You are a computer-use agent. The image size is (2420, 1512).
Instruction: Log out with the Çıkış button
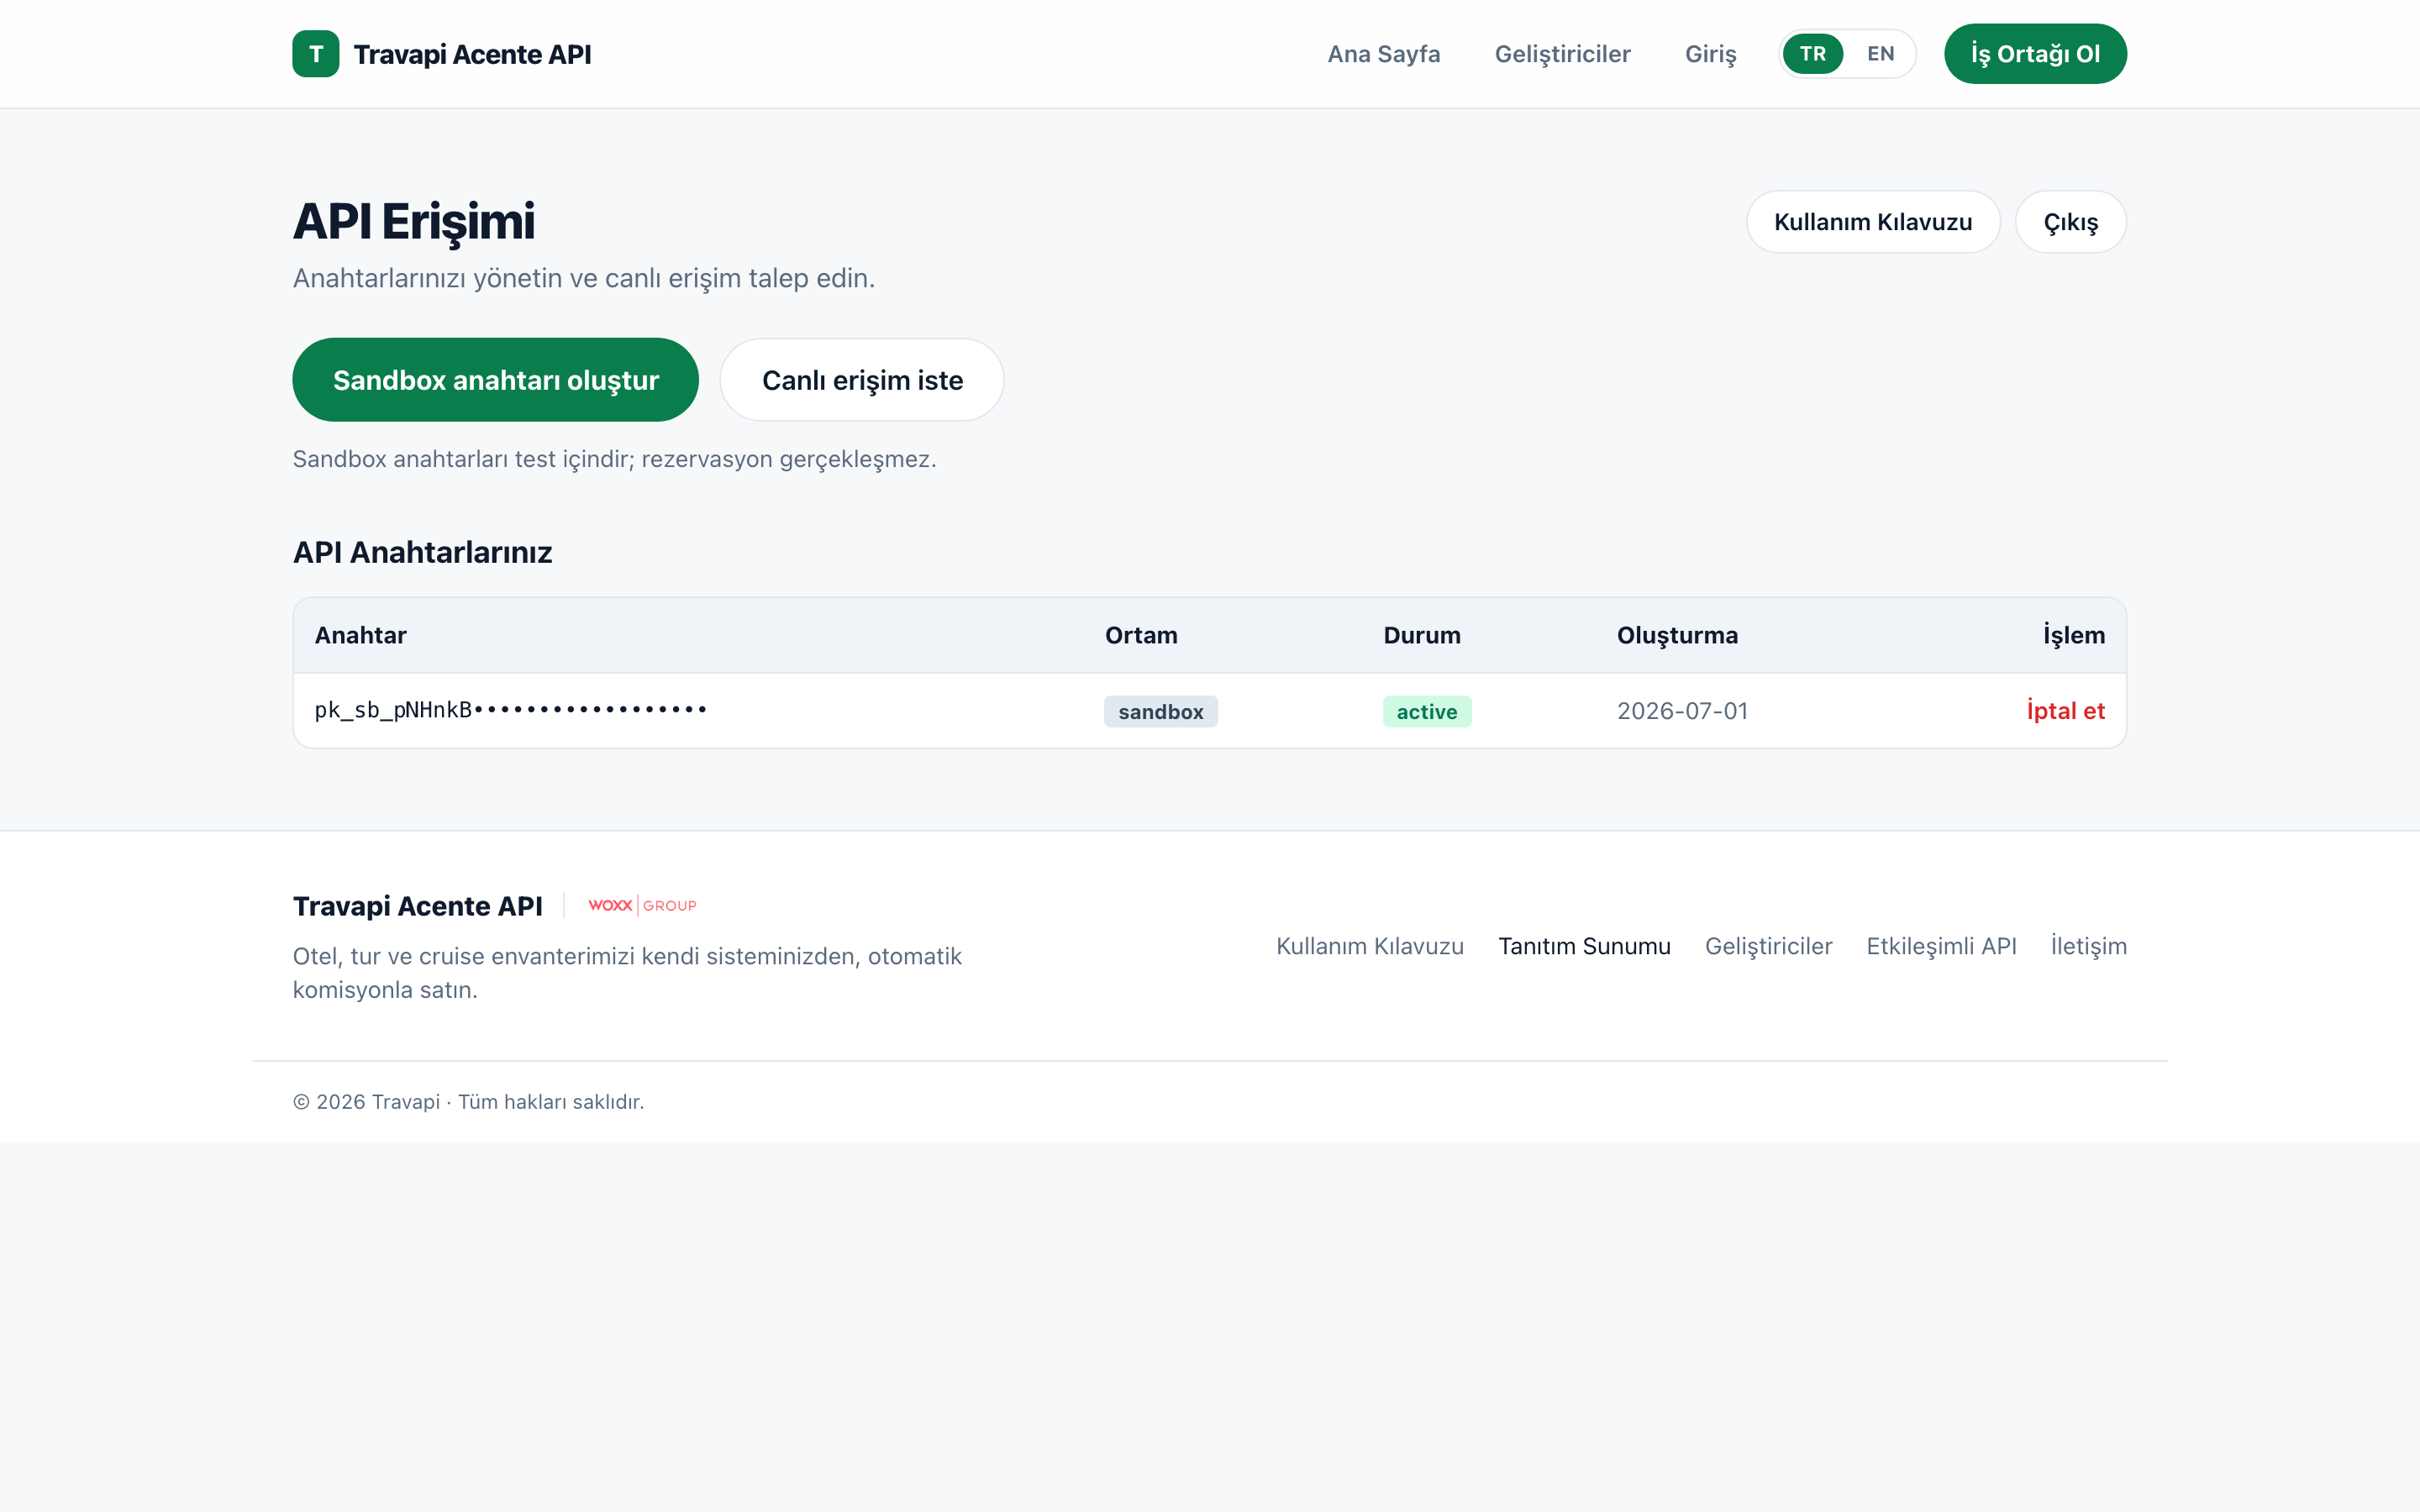[x=2070, y=222]
